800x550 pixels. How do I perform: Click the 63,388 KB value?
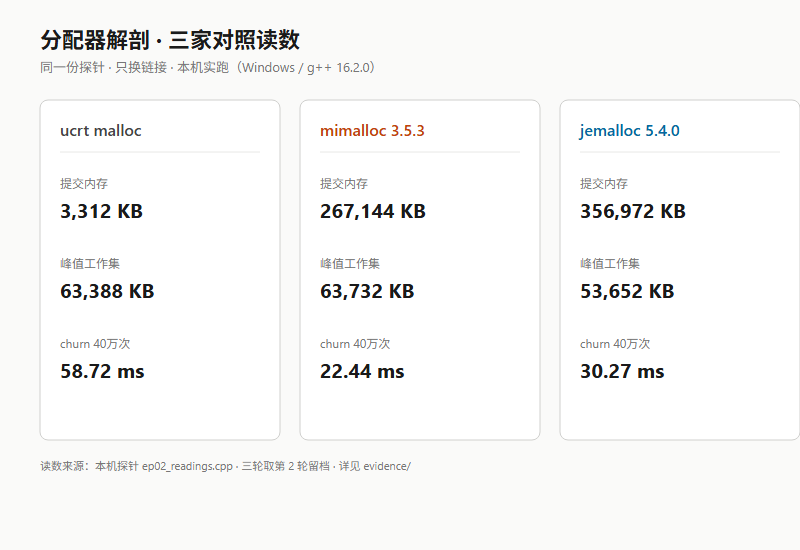107,291
